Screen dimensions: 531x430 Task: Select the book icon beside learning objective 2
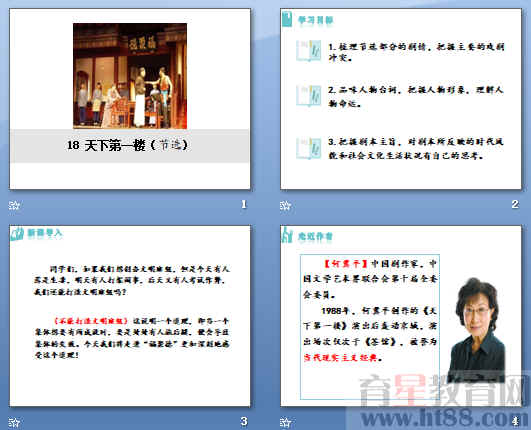[x=309, y=96]
